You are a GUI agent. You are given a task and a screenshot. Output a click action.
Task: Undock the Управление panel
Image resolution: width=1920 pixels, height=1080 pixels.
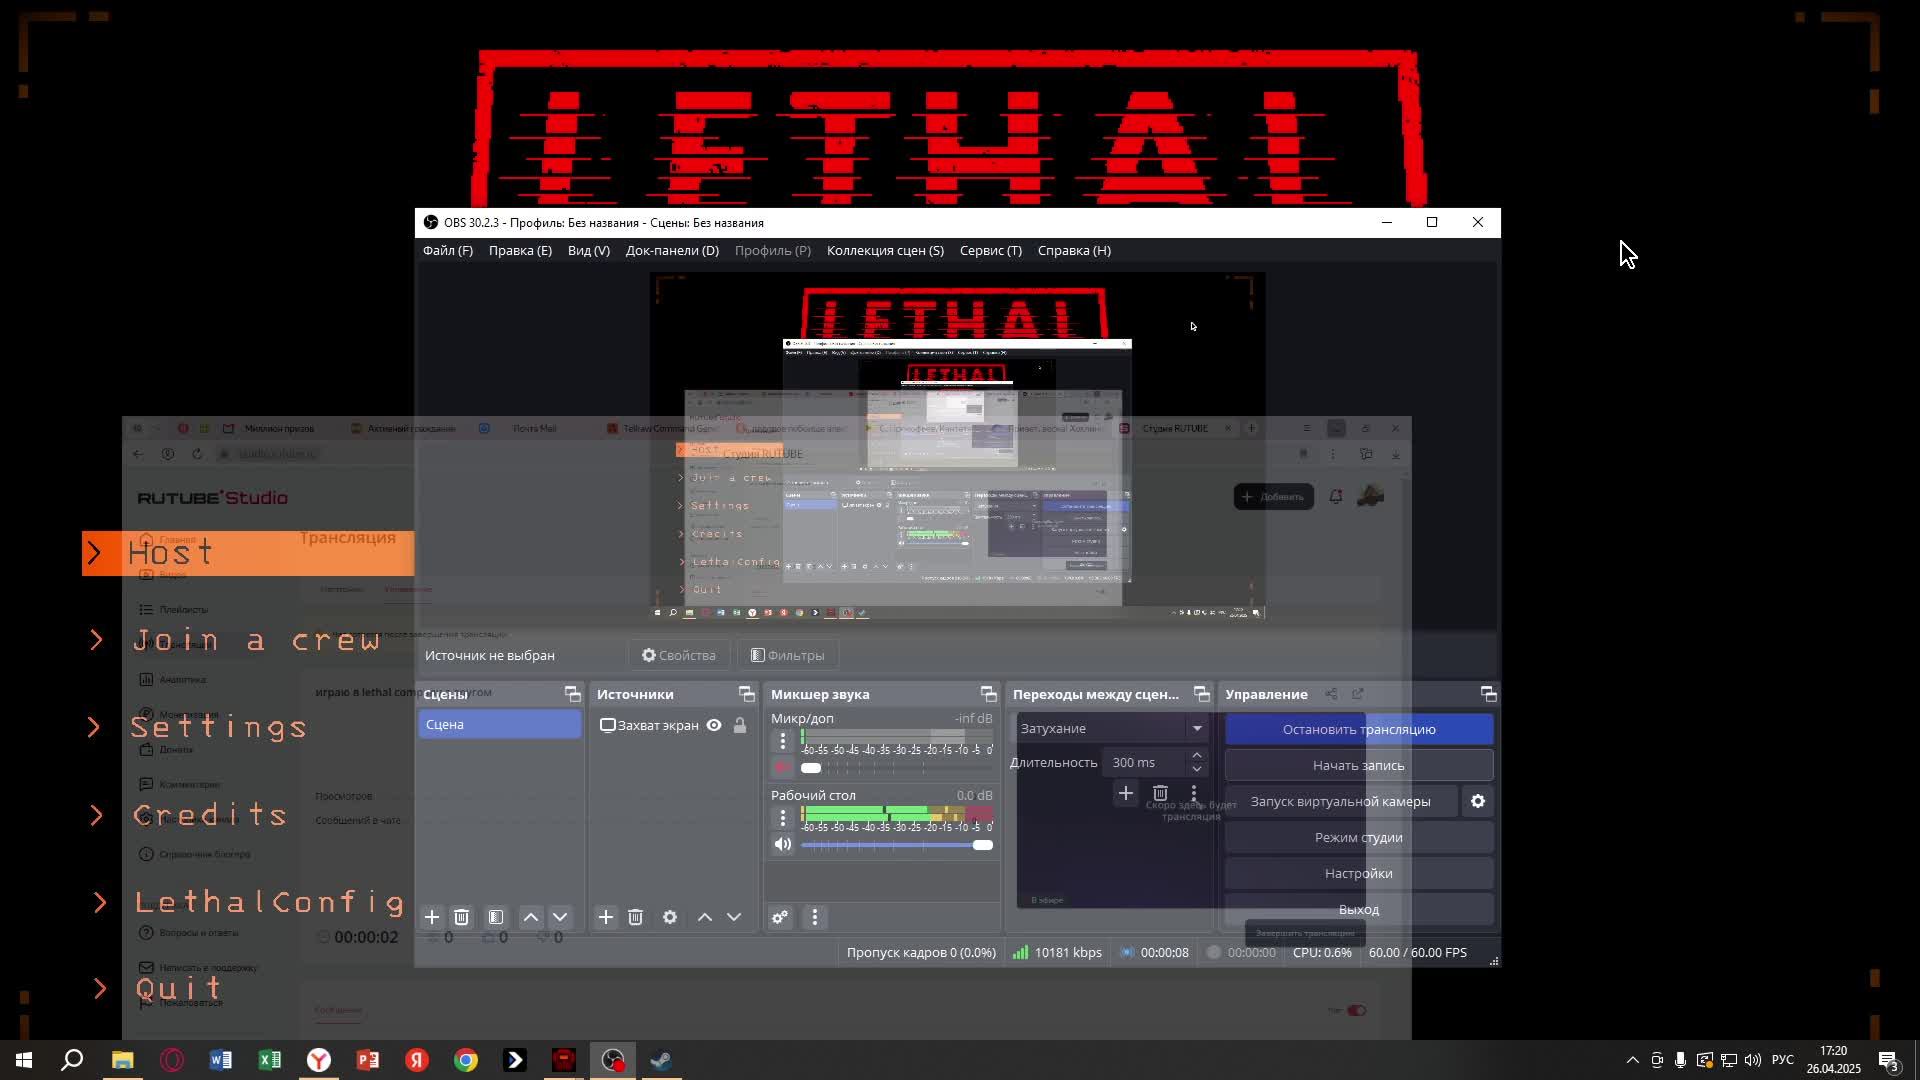click(x=1489, y=694)
